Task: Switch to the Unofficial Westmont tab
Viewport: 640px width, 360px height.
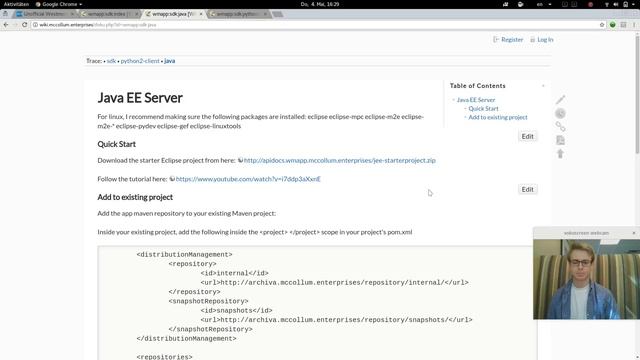Action: 45,14
